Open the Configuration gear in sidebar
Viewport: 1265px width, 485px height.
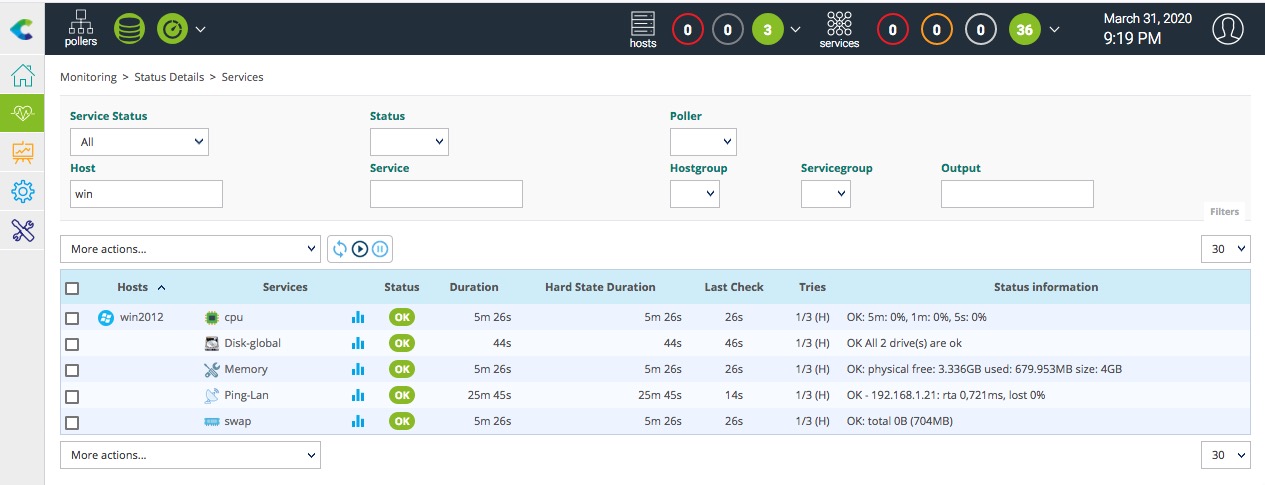click(x=22, y=191)
